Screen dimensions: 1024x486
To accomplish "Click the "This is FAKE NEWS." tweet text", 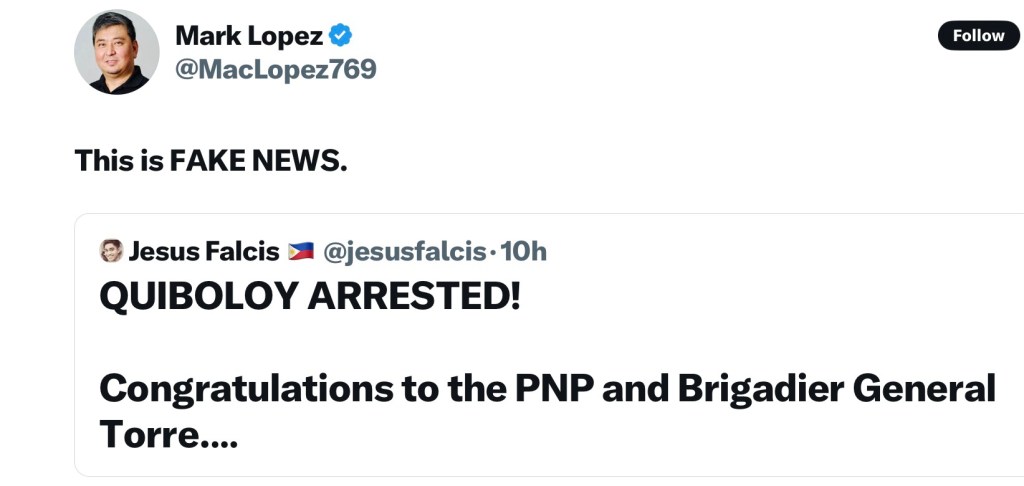I will [211, 160].
